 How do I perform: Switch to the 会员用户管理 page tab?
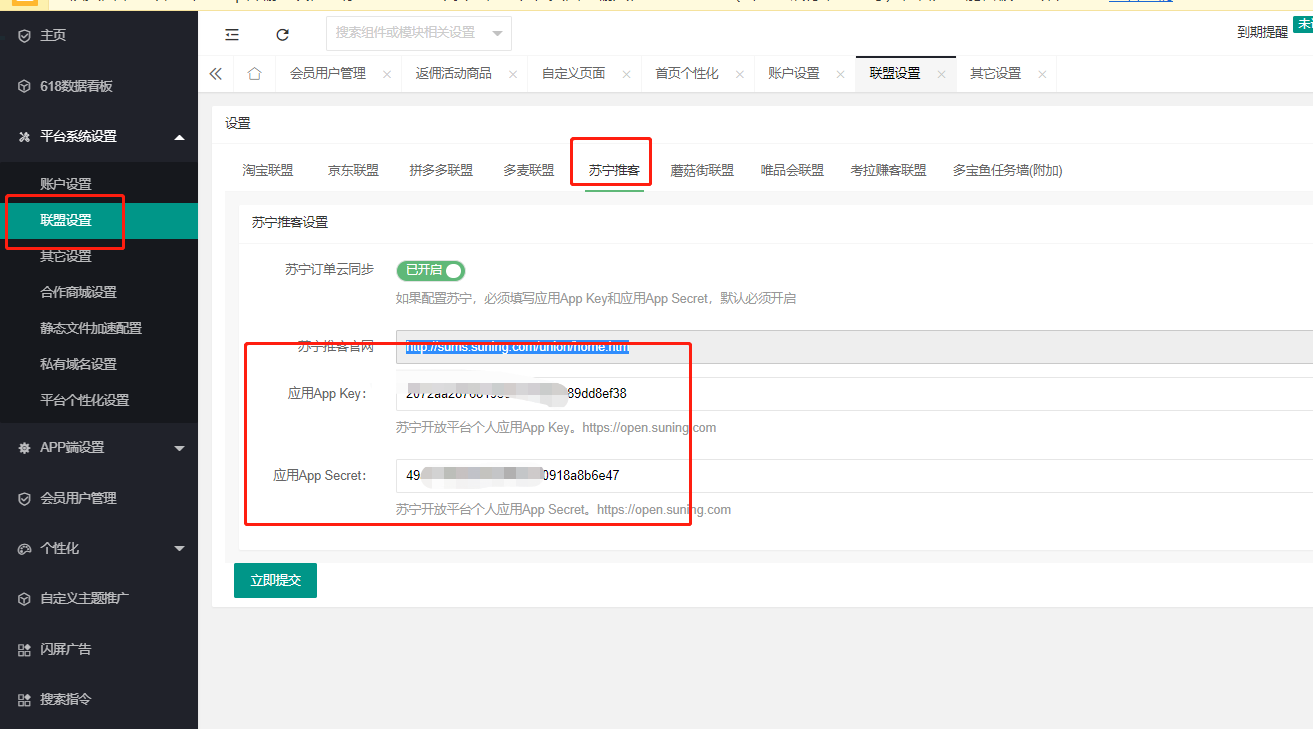pos(328,74)
